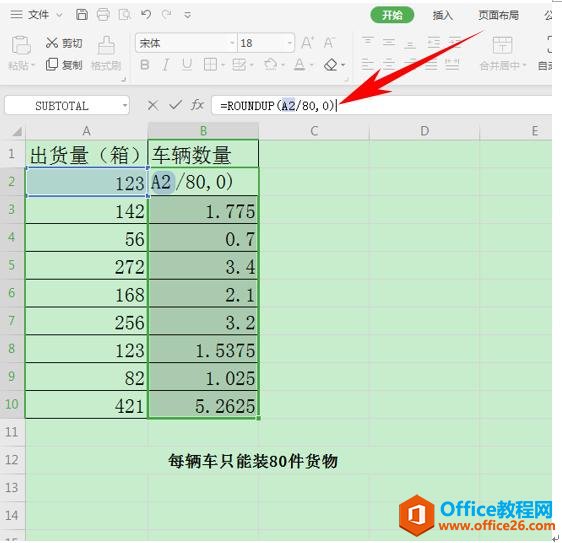This screenshot has width=562, height=543.
Task: Center text horizontally
Action: coord(389,65)
